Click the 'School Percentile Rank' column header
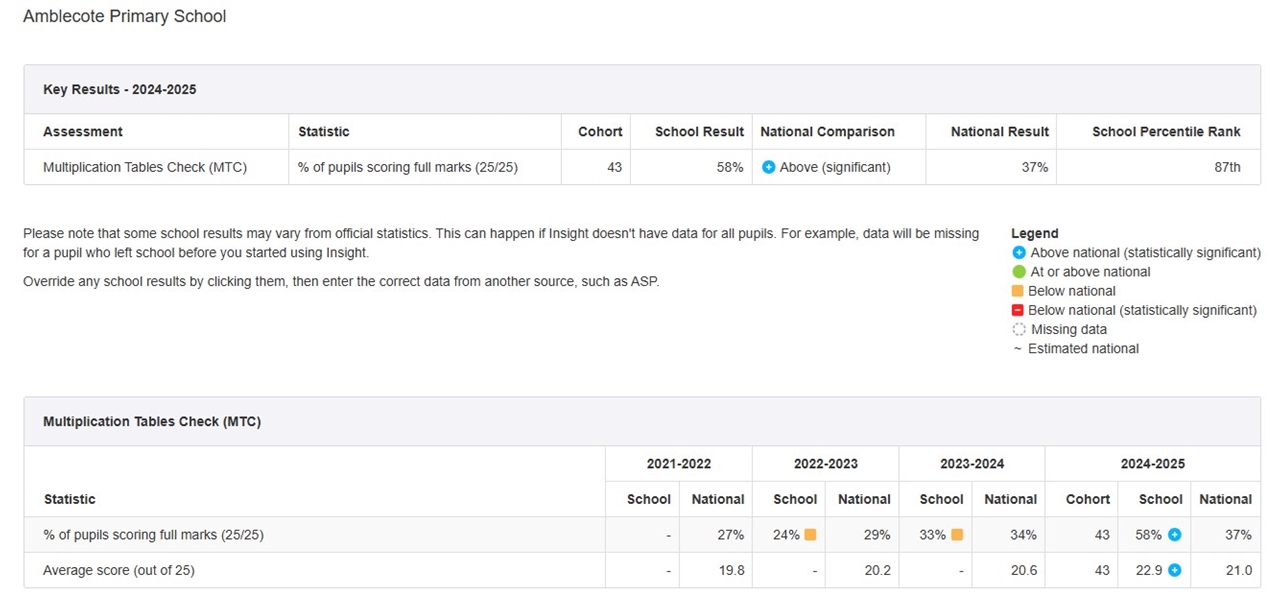Viewport: 1280px width, 596px height. tap(1166, 132)
